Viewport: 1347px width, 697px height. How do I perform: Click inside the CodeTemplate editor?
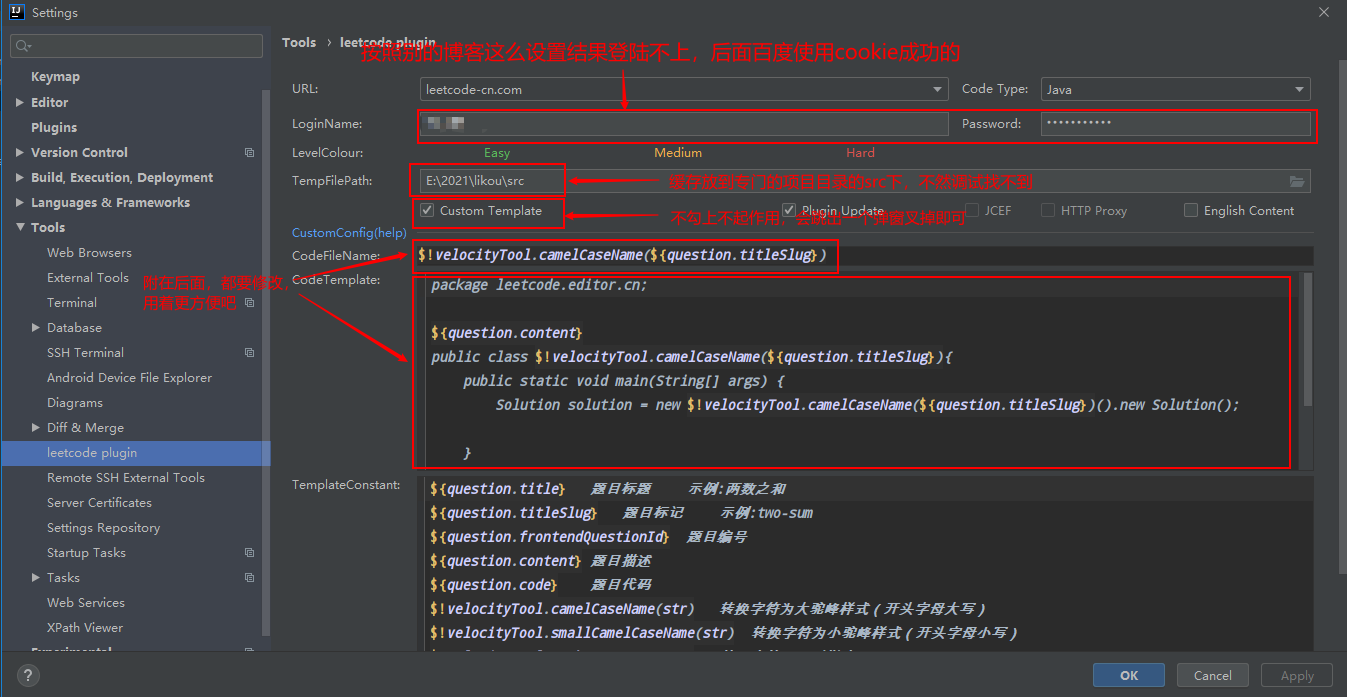point(860,370)
